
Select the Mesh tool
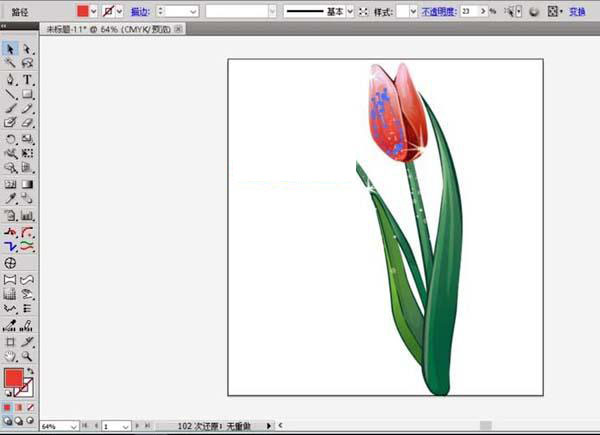[x=10, y=184]
